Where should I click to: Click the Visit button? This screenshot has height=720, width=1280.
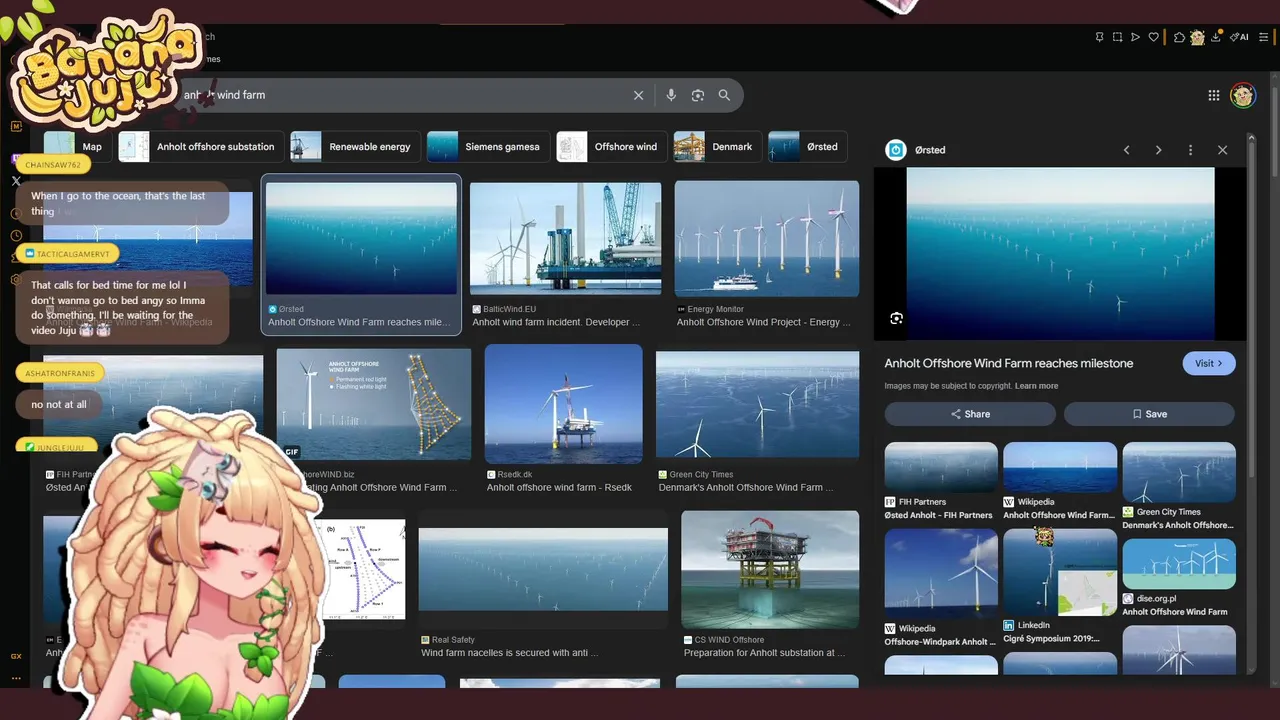click(1209, 363)
